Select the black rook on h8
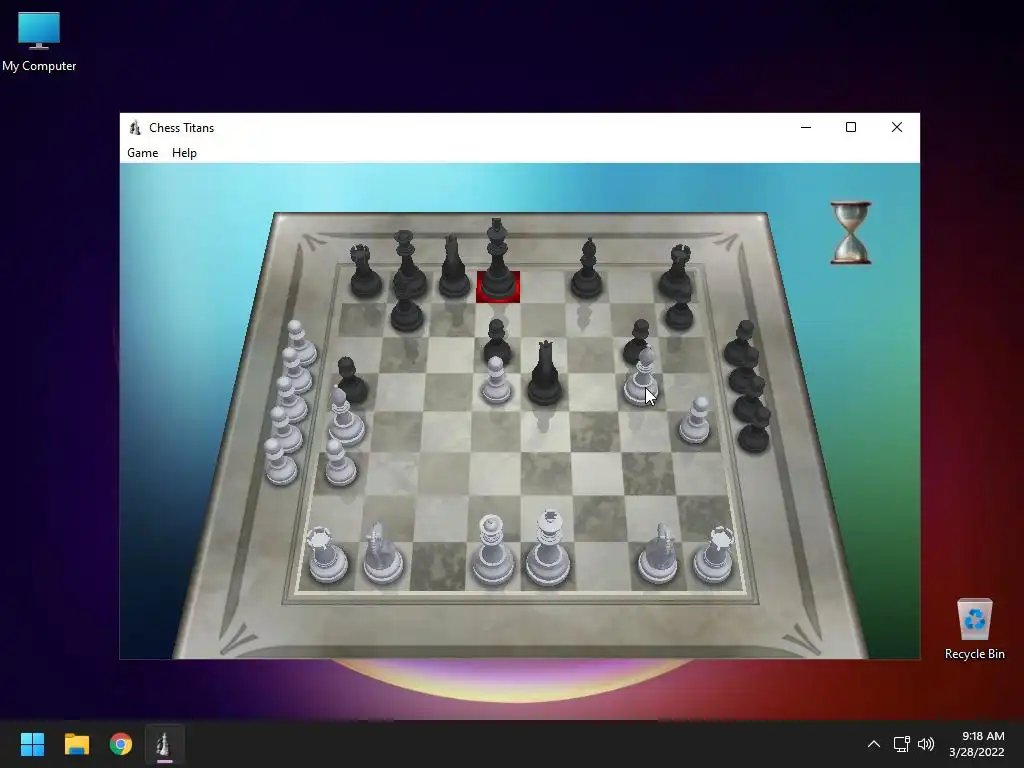1024x768 pixels. click(676, 271)
